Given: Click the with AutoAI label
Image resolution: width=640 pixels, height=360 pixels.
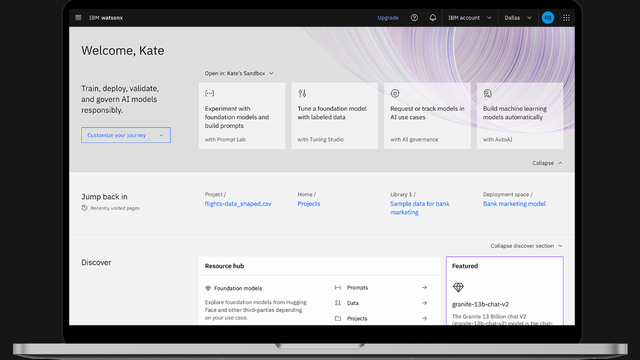Looking at the screenshot, I should pyautogui.click(x=498, y=140).
